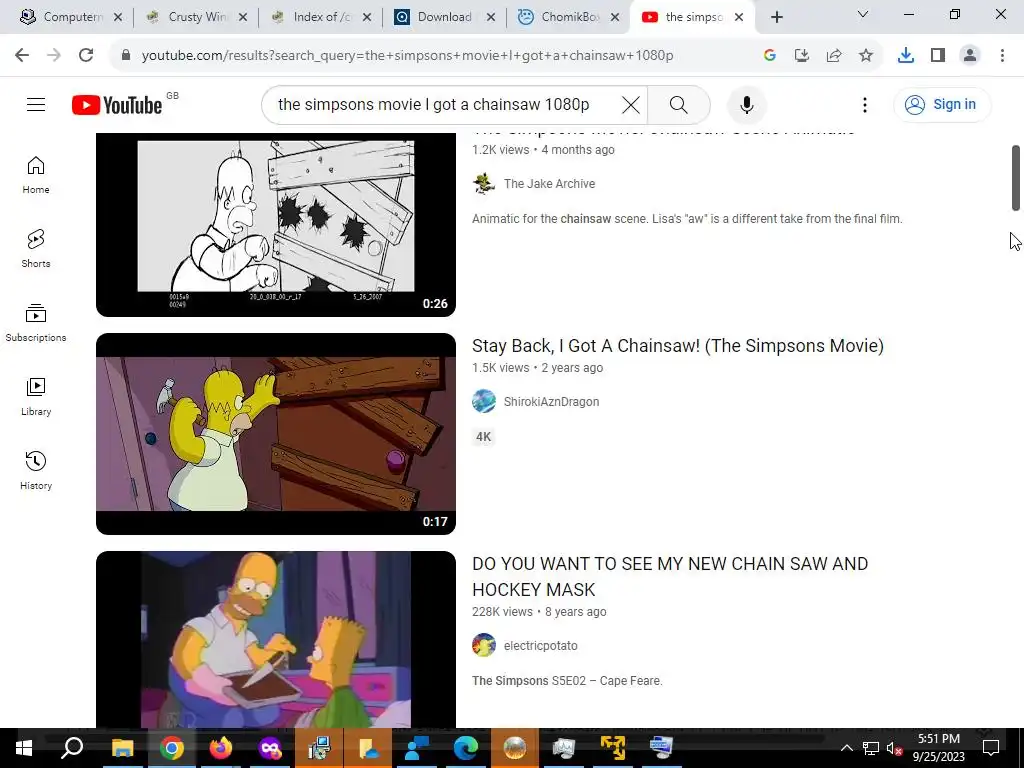Screen dimensions: 1024x768
Task: Open Home in the sidebar
Action: click(36, 175)
